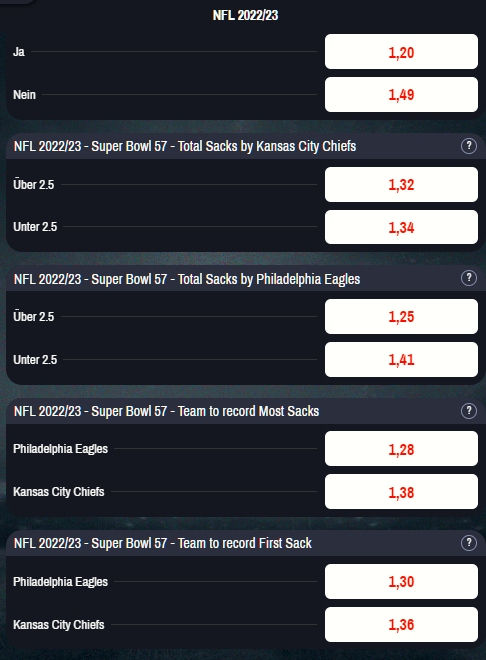
Task: Click the NFL 2022/23 title at top
Action: coord(245,16)
